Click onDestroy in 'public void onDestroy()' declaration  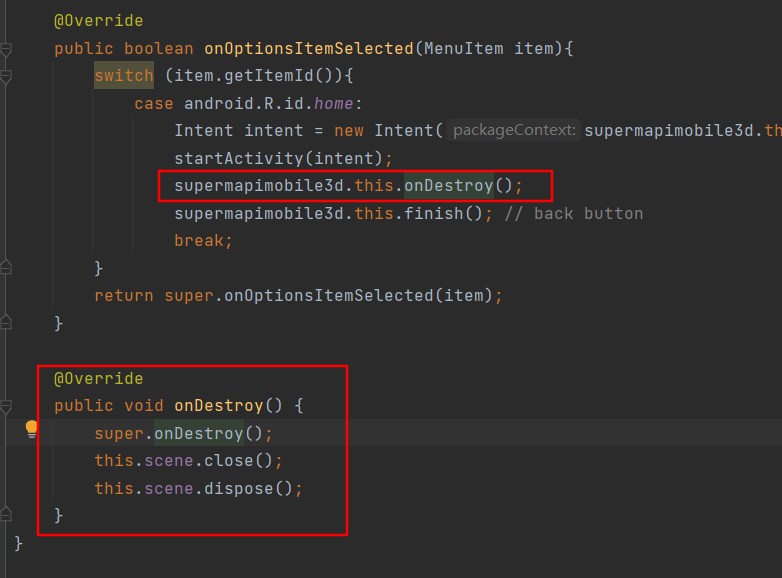218,405
